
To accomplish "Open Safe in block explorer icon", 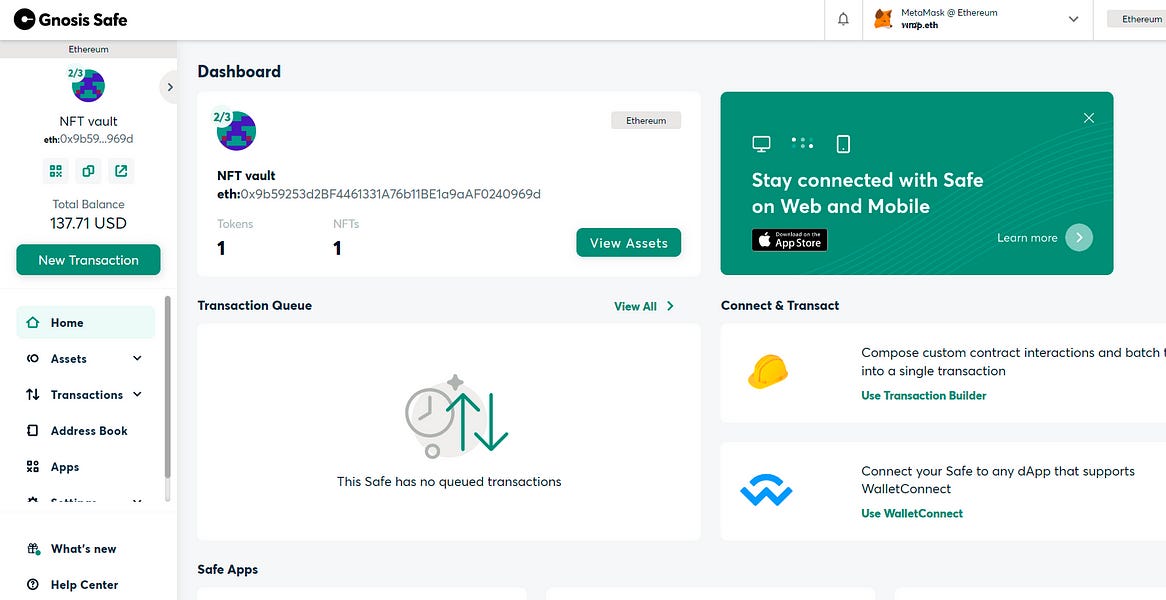I will point(121,171).
